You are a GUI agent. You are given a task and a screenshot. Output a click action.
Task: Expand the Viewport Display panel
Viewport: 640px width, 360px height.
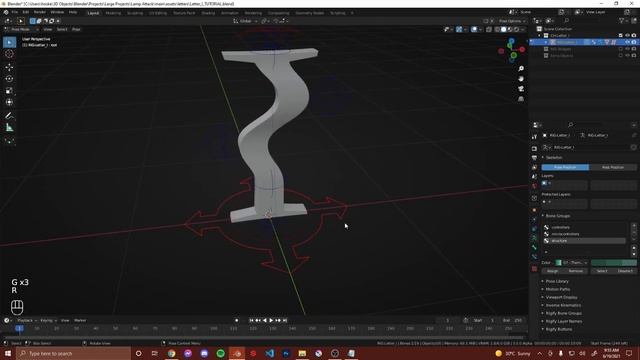[x=561, y=297]
